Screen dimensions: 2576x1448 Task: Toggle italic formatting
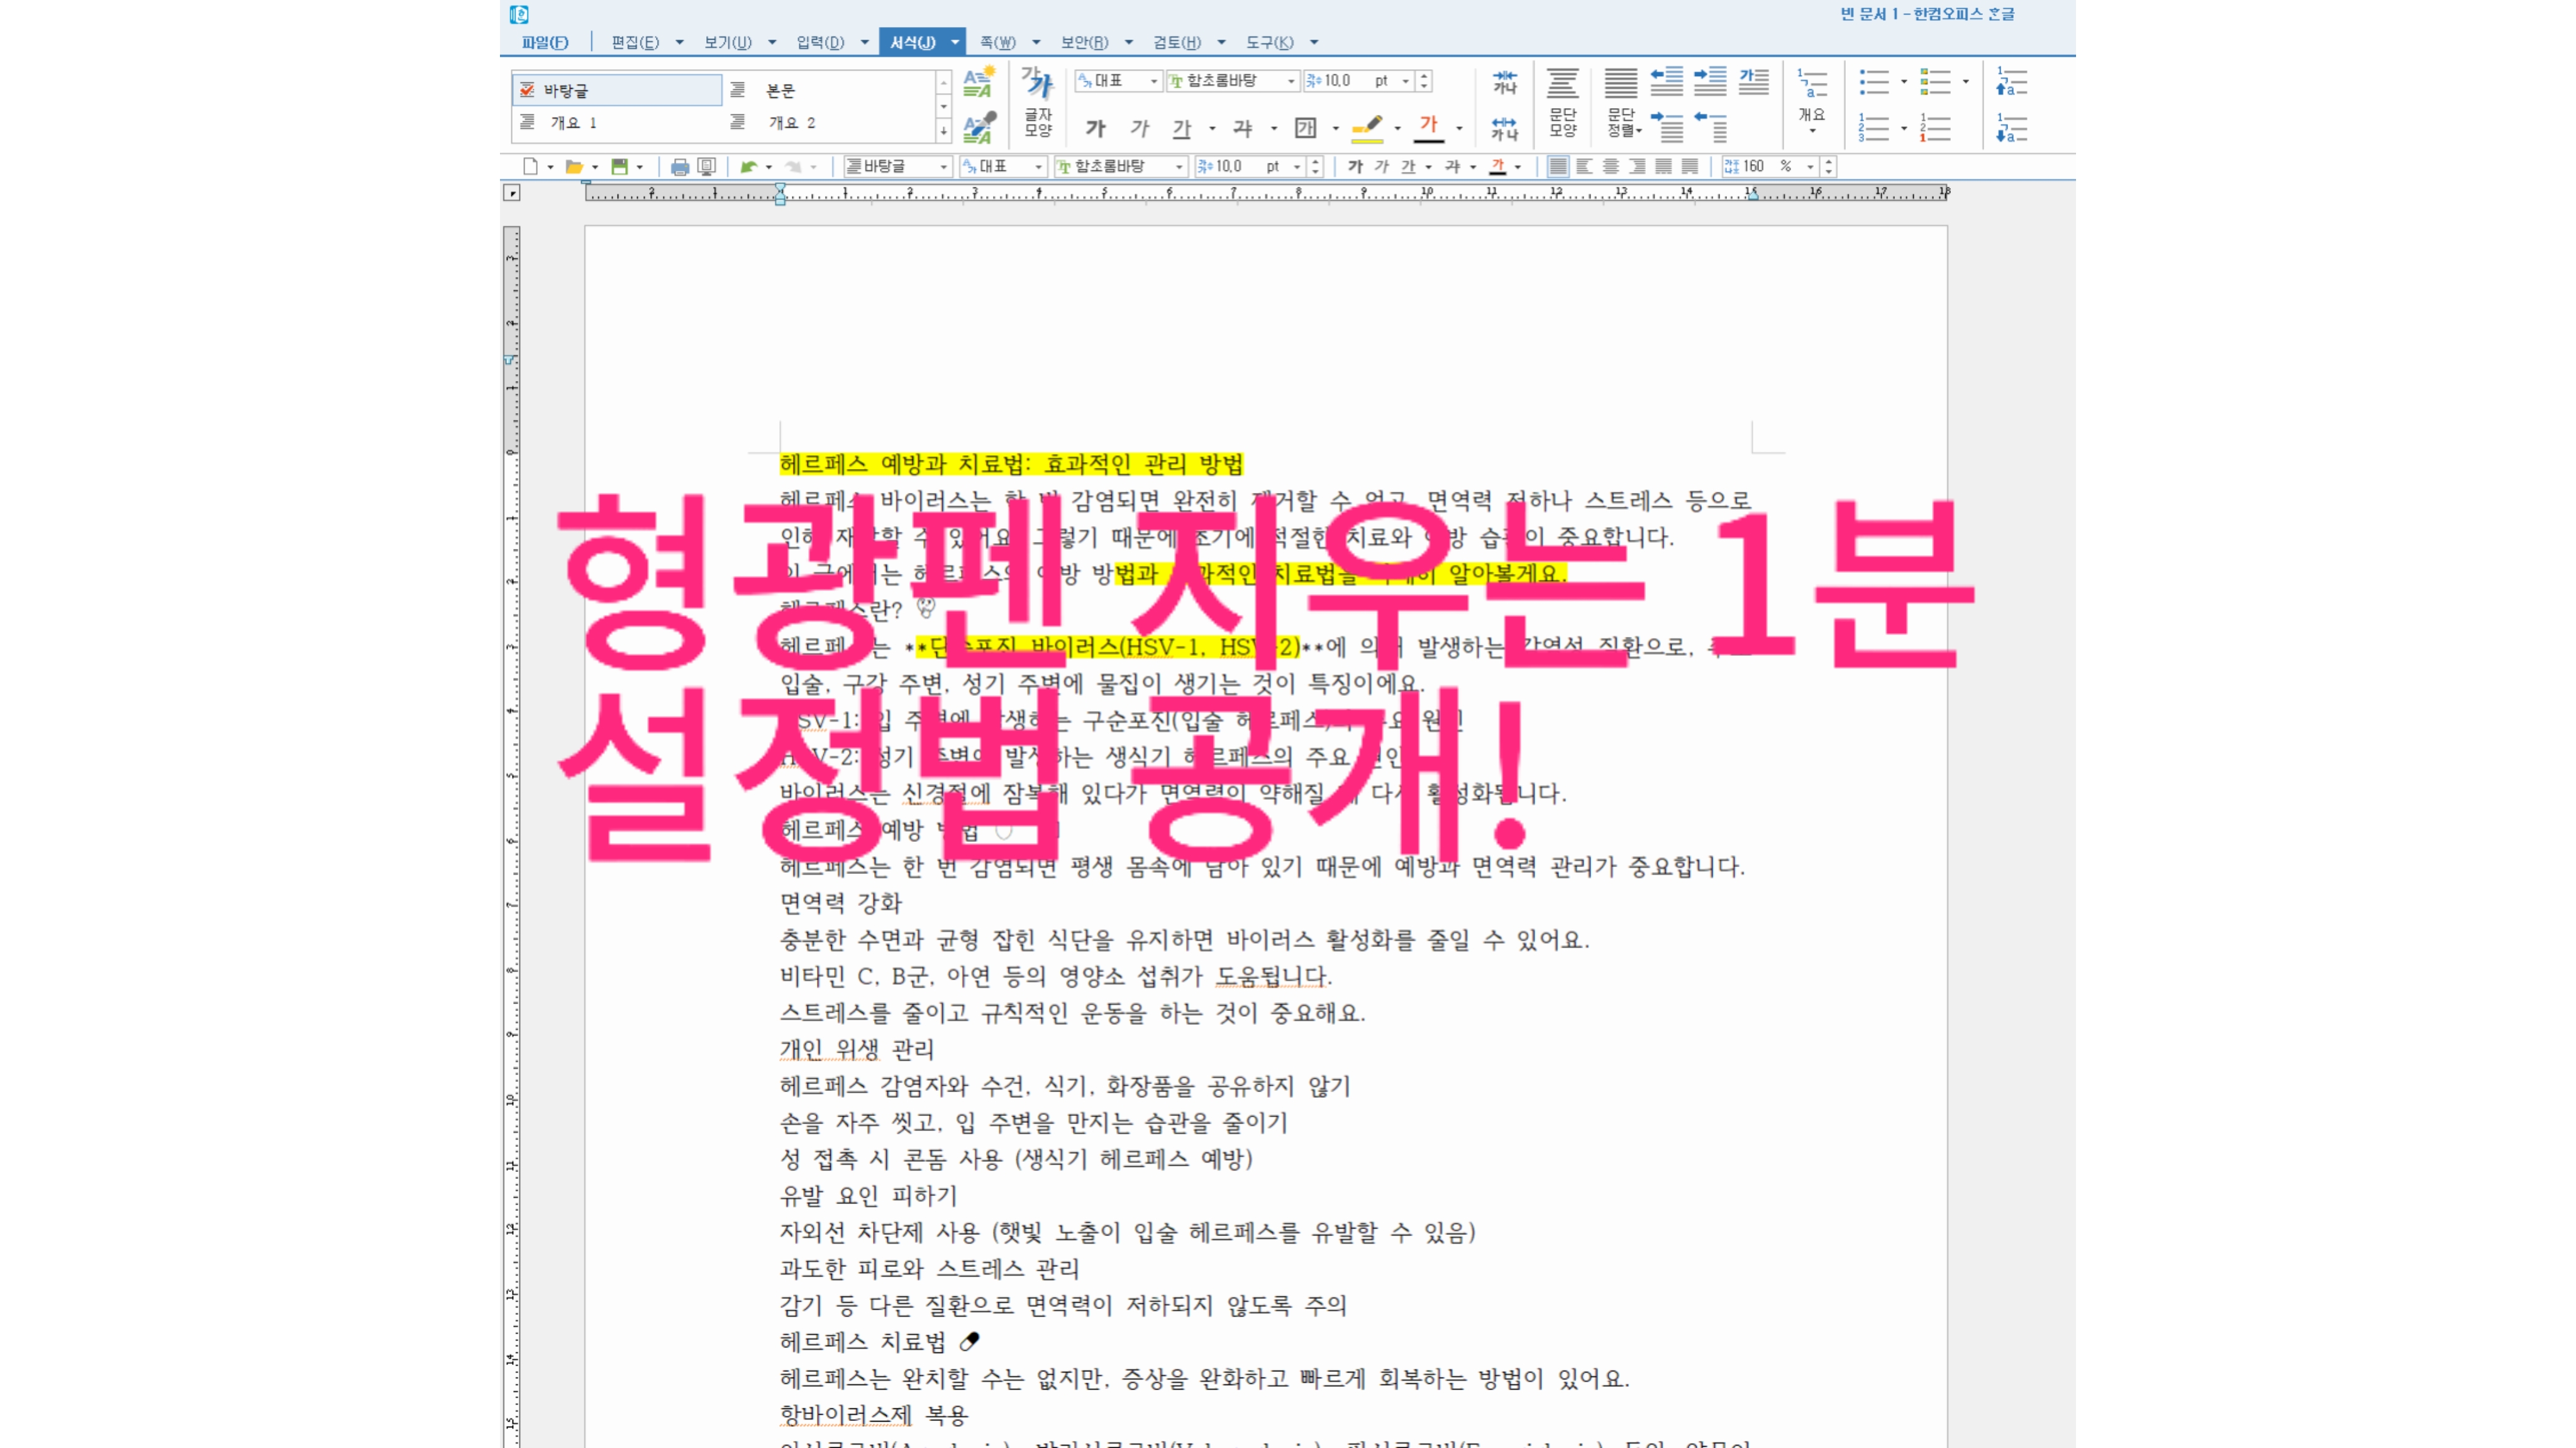[x=1141, y=128]
